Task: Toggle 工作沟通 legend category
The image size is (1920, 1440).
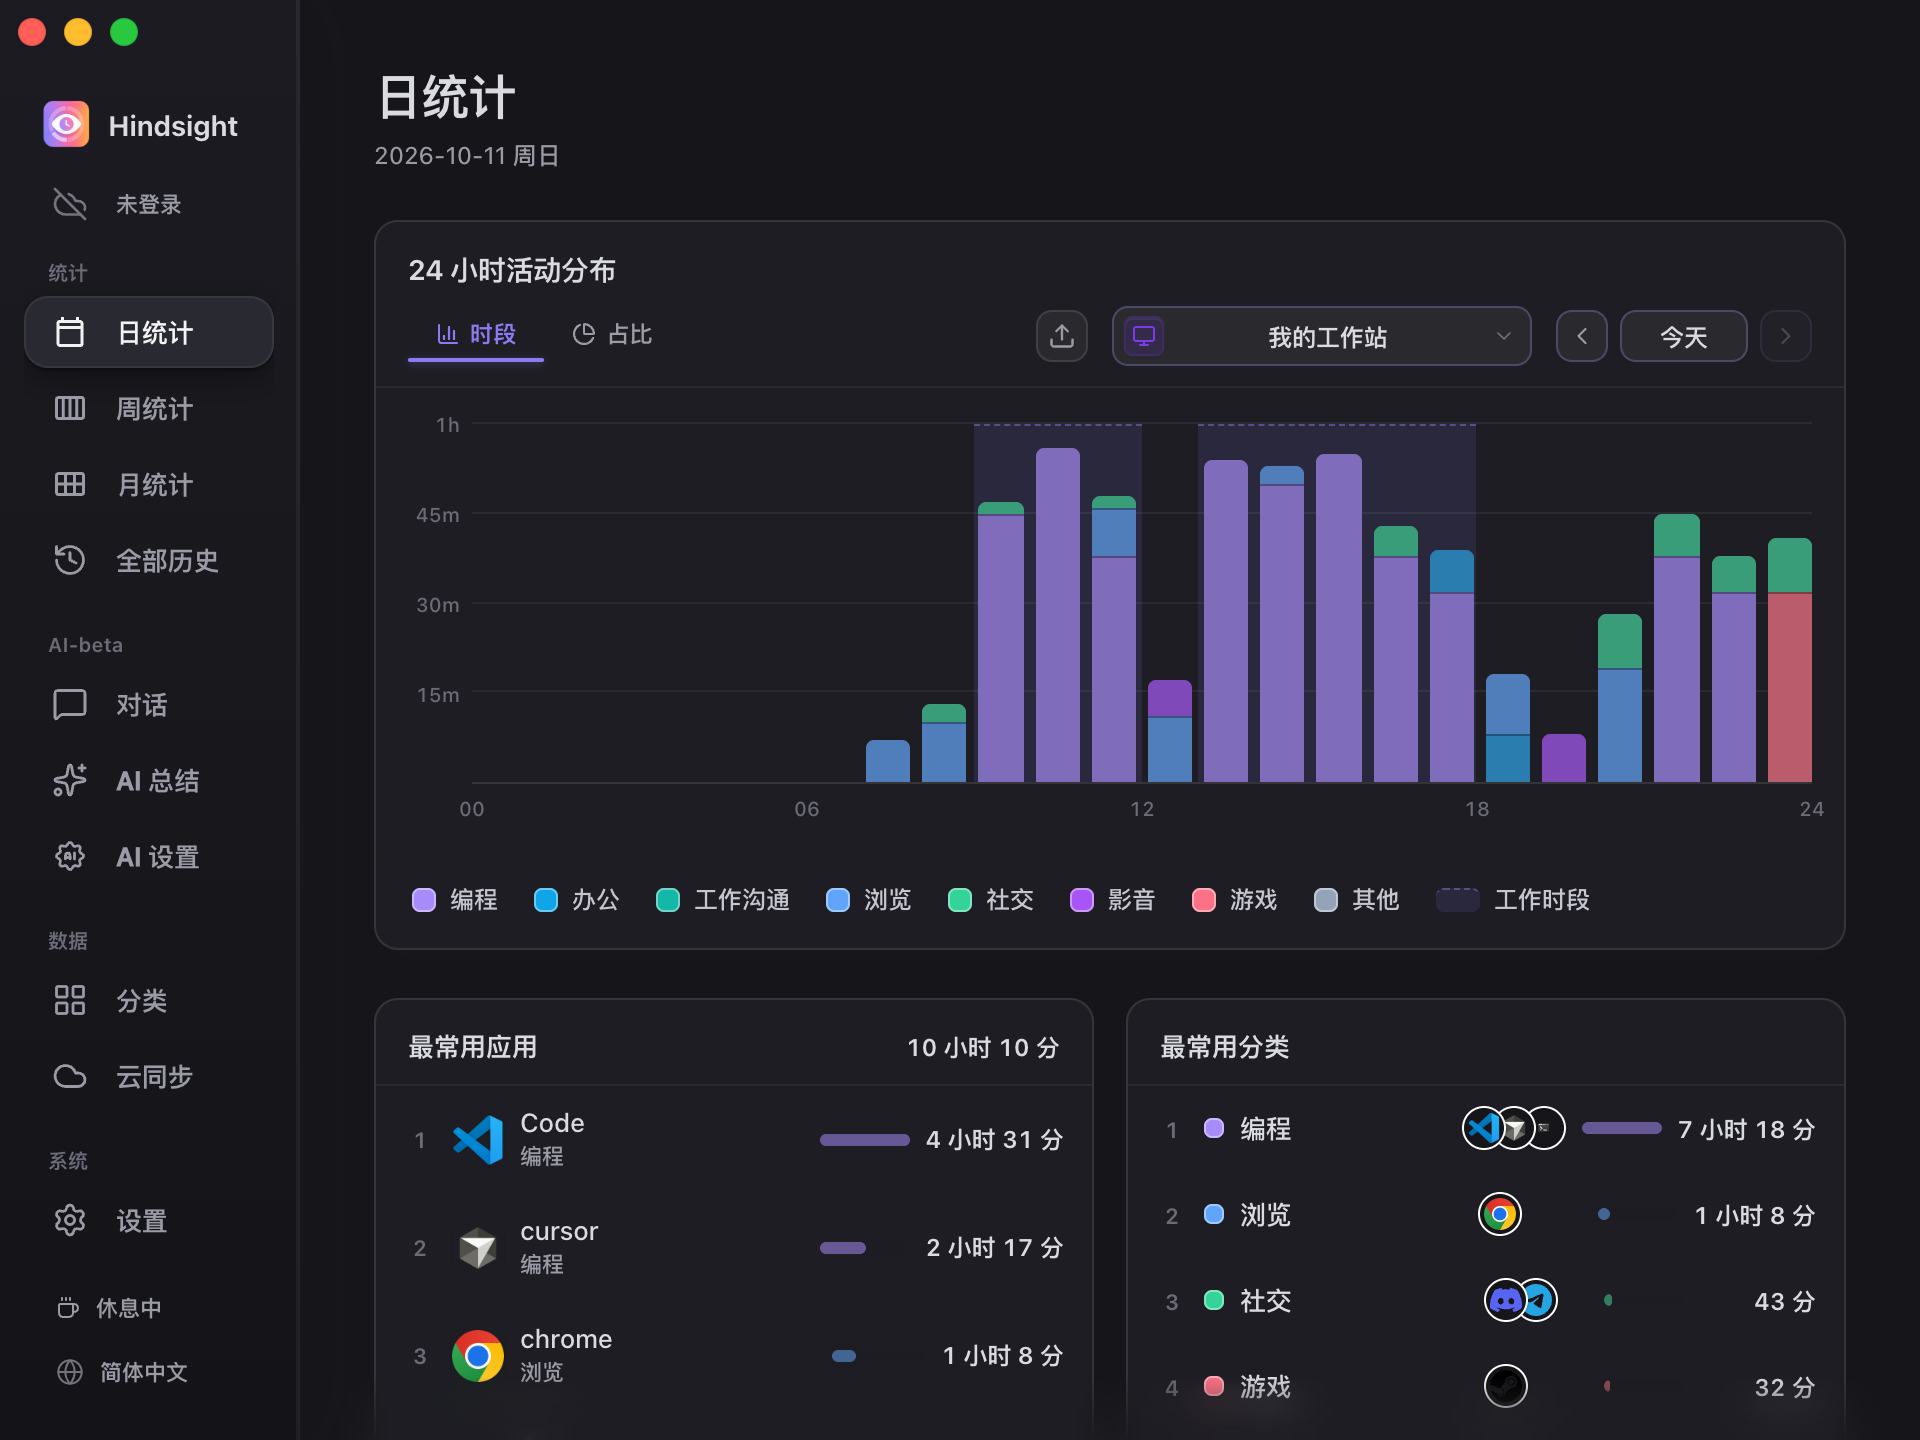Action: [723, 900]
